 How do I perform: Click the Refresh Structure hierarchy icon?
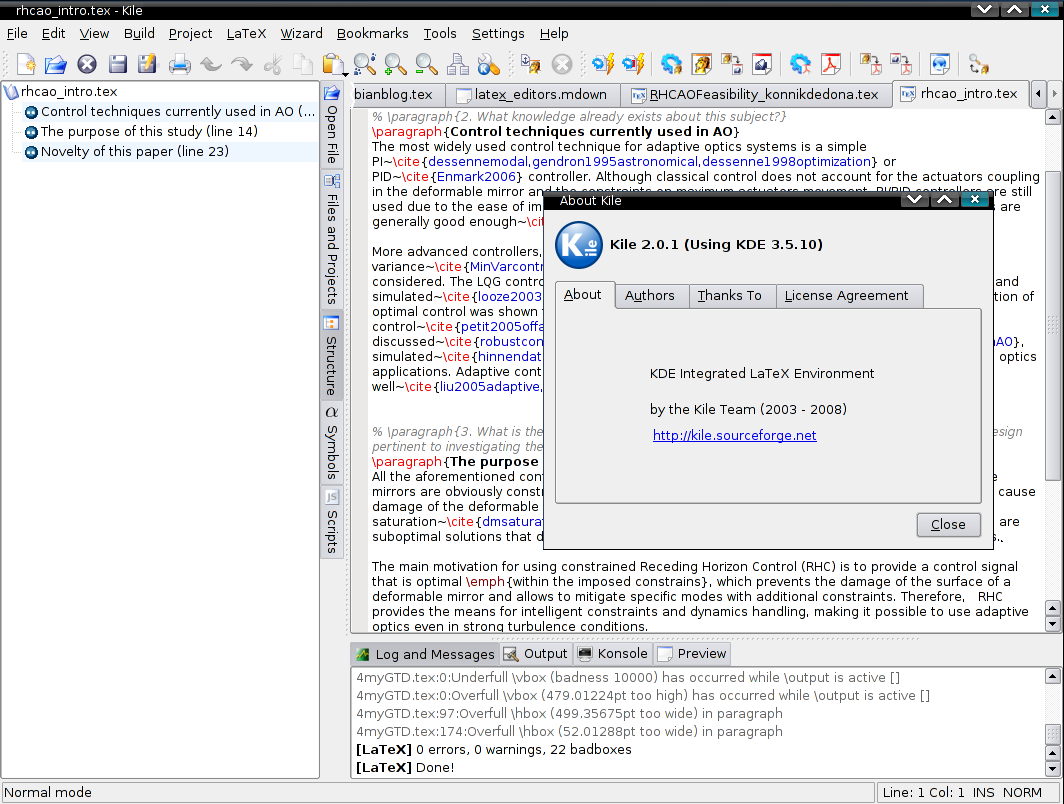pyautogui.click(x=457, y=64)
